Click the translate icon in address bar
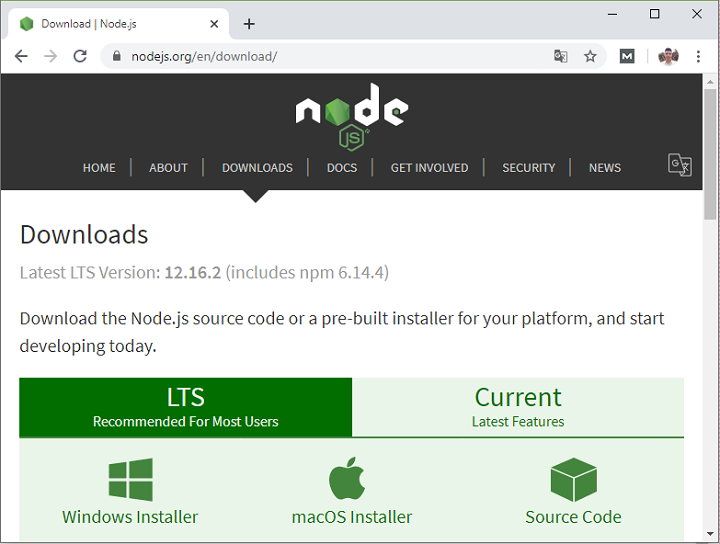Screen dimensions: 720x544 click(x=561, y=56)
